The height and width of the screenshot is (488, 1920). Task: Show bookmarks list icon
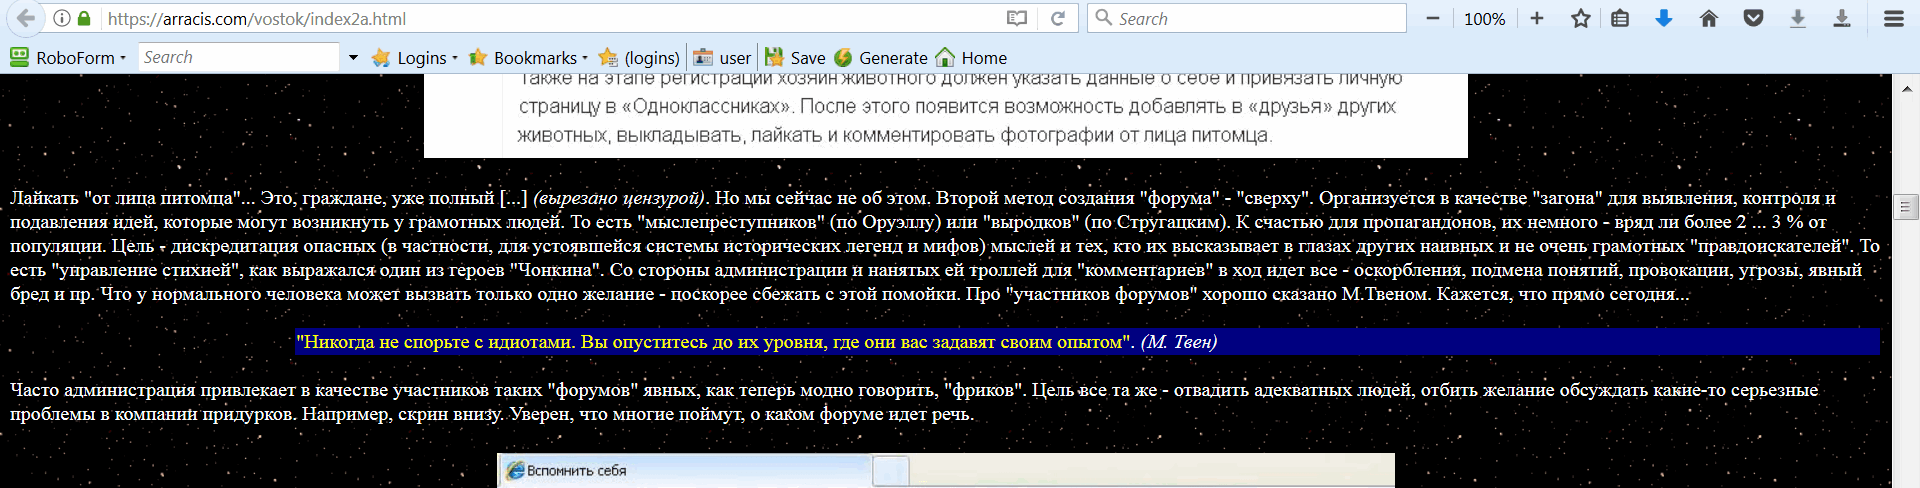(x=1620, y=18)
